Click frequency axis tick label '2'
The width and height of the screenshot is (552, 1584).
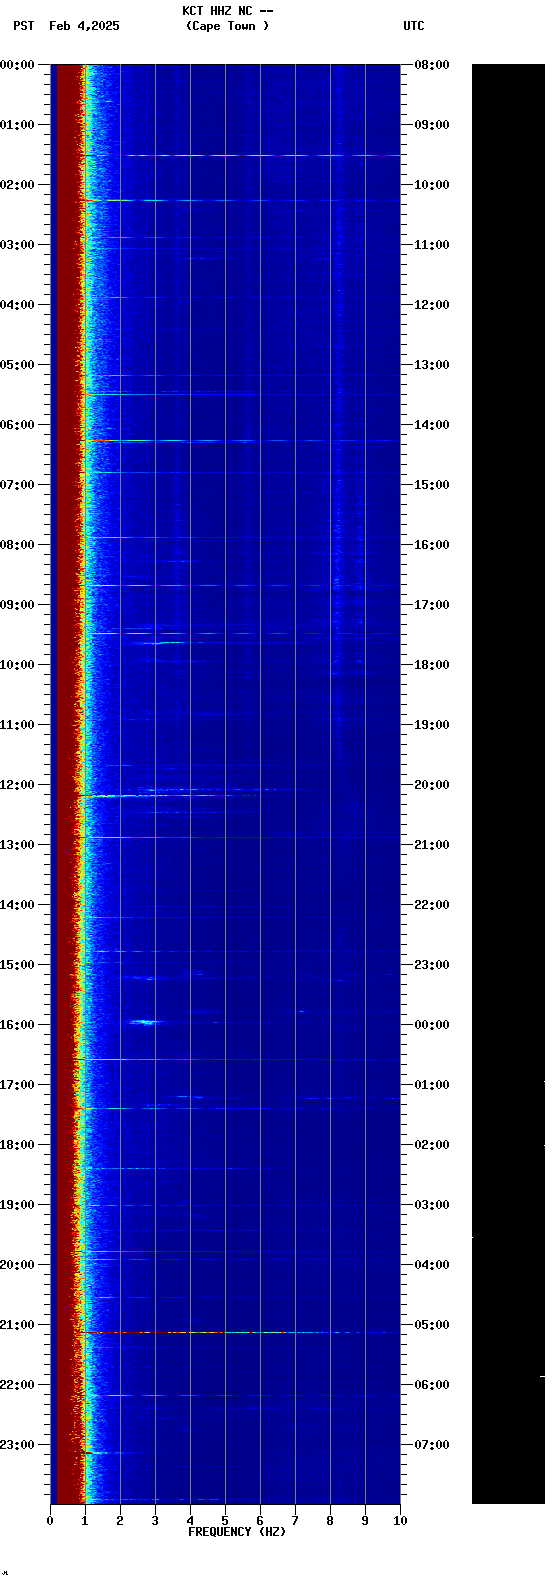click(120, 1521)
